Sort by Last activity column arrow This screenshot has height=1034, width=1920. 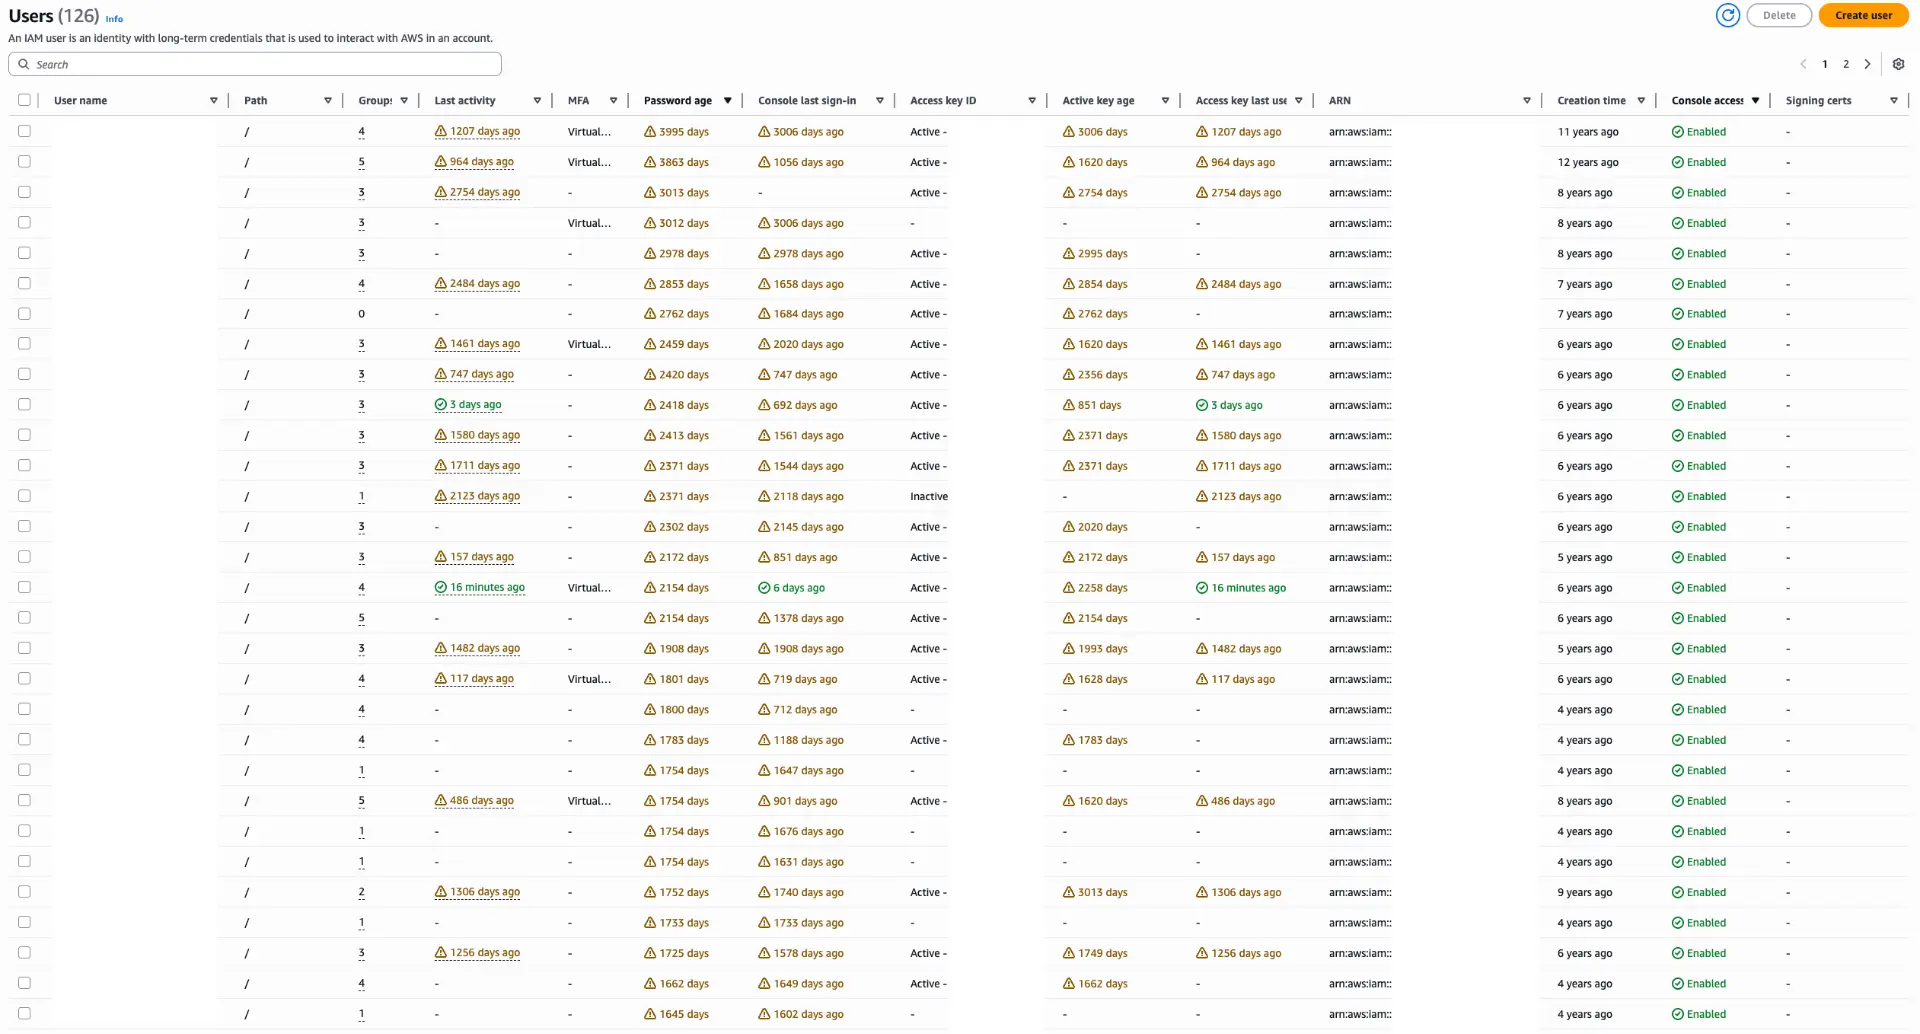(x=537, y=100)
